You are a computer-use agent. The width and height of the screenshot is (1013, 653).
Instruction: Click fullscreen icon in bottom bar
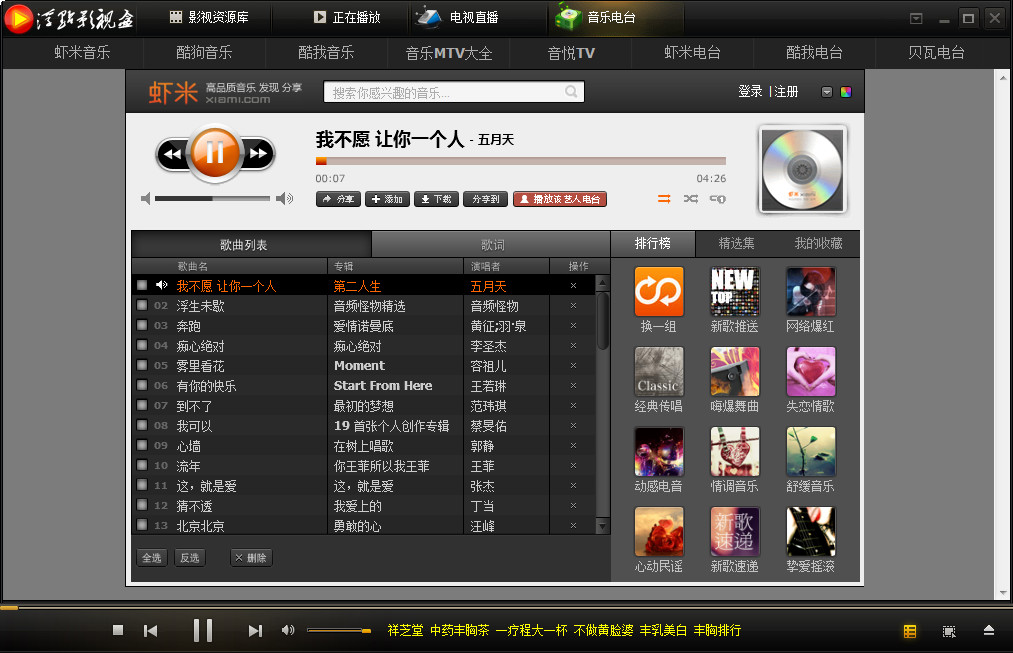coord(949,631)
